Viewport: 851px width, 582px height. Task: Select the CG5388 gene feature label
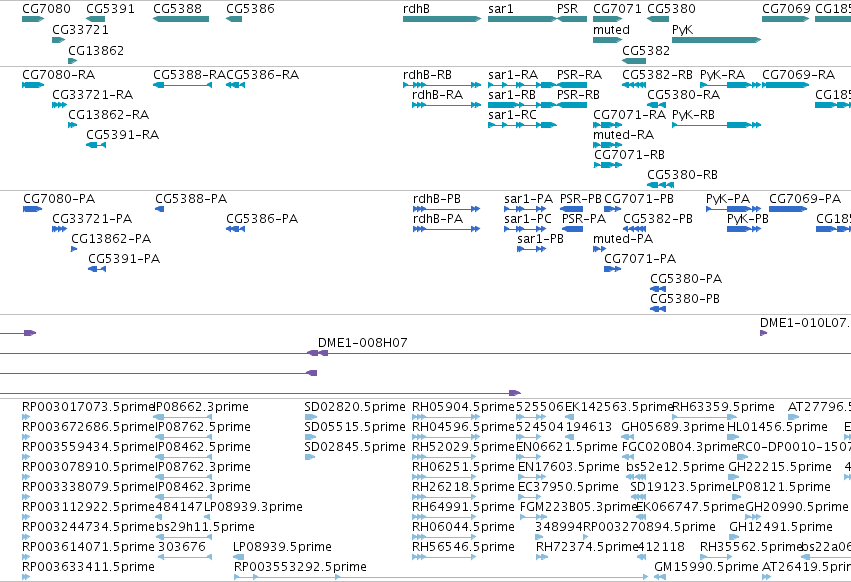177,9
